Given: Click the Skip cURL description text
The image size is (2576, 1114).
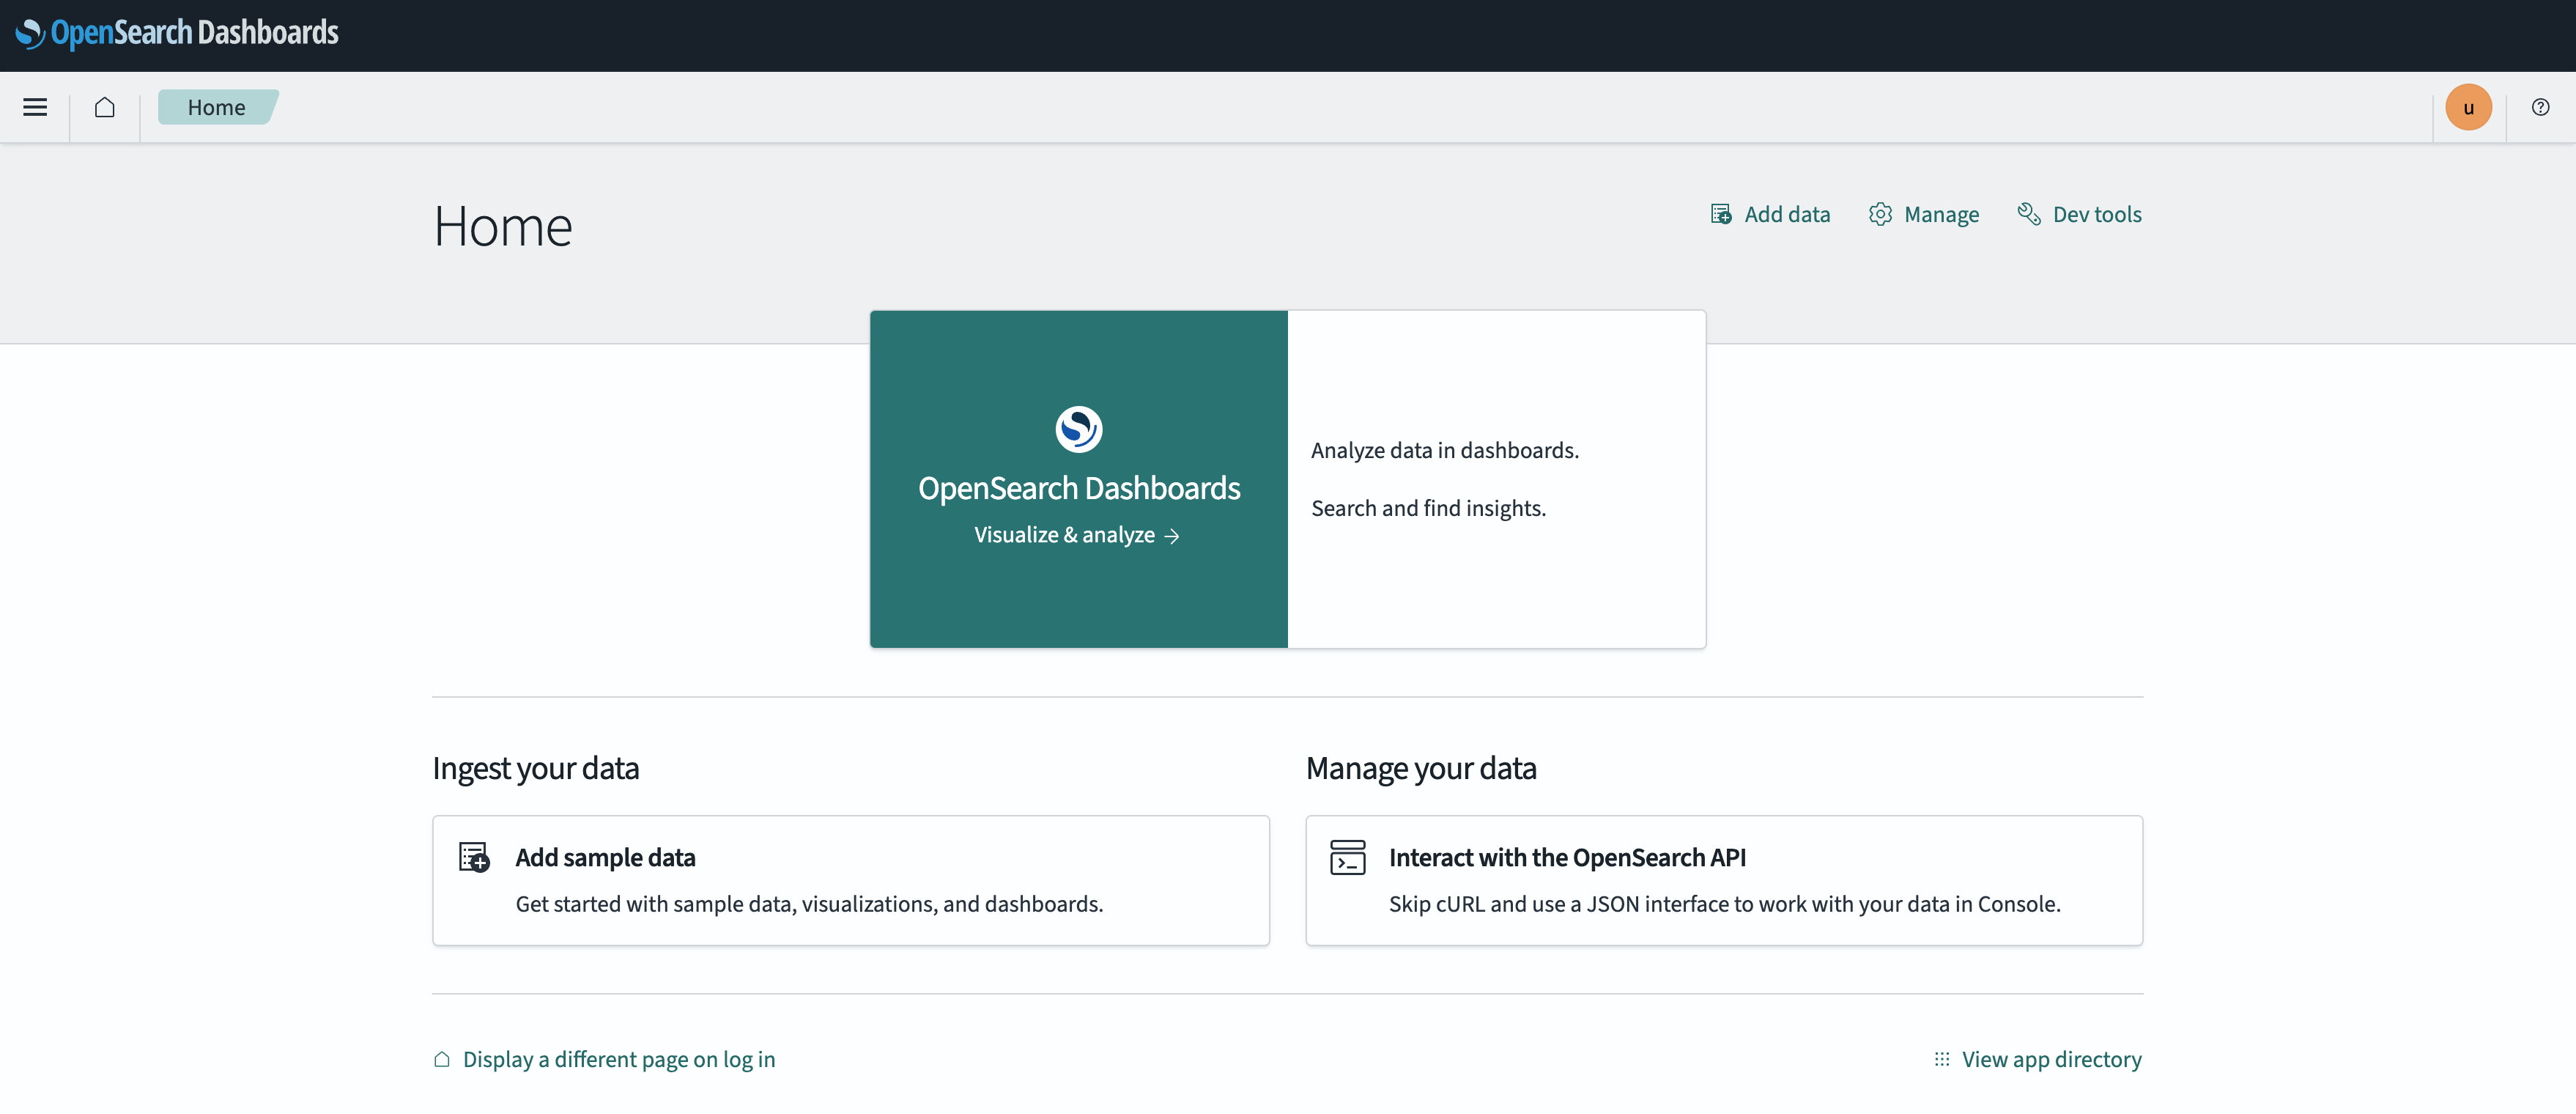Looking at the screenshot, I should tap(1724, 904).
